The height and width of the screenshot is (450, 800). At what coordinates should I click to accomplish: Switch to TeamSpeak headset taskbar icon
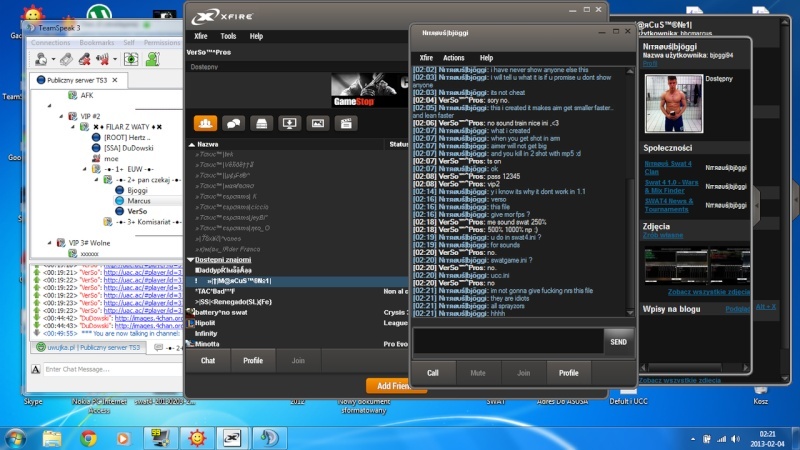[x=269, y=438]
